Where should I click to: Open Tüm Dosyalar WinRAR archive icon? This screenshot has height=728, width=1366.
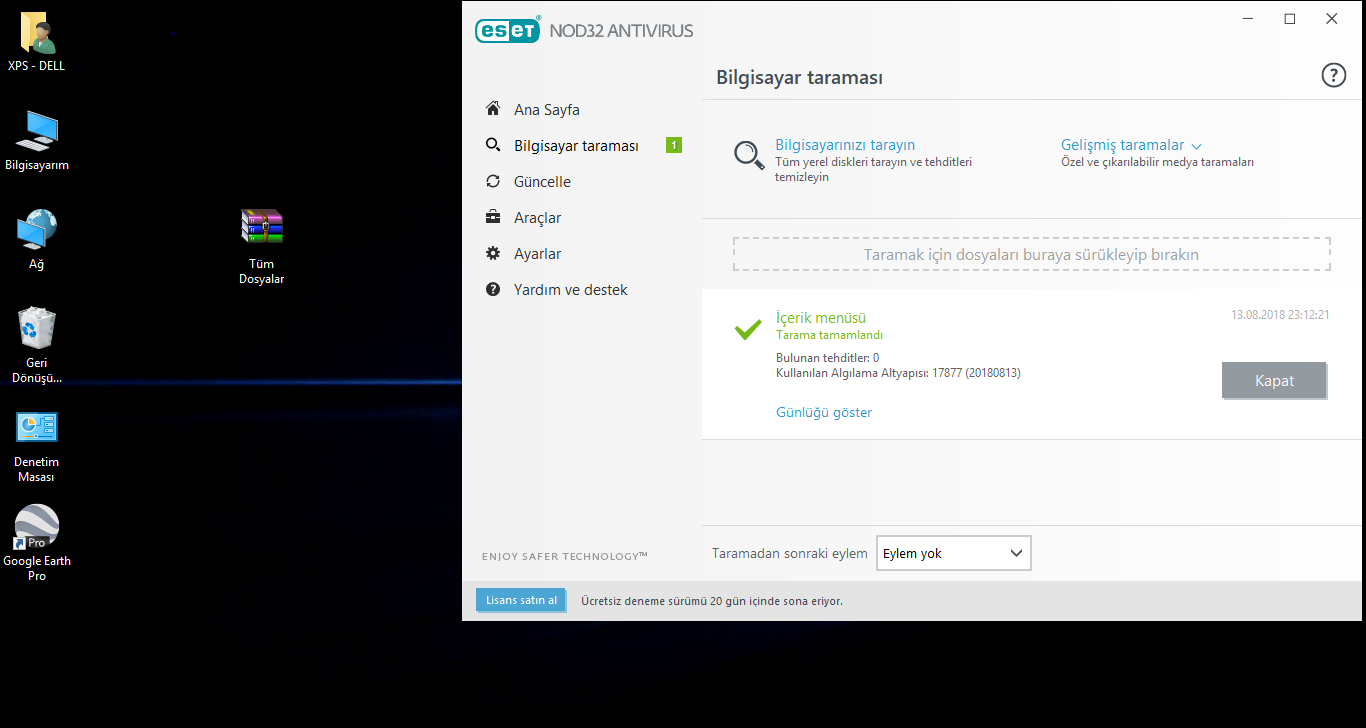(x=262, y=227)
